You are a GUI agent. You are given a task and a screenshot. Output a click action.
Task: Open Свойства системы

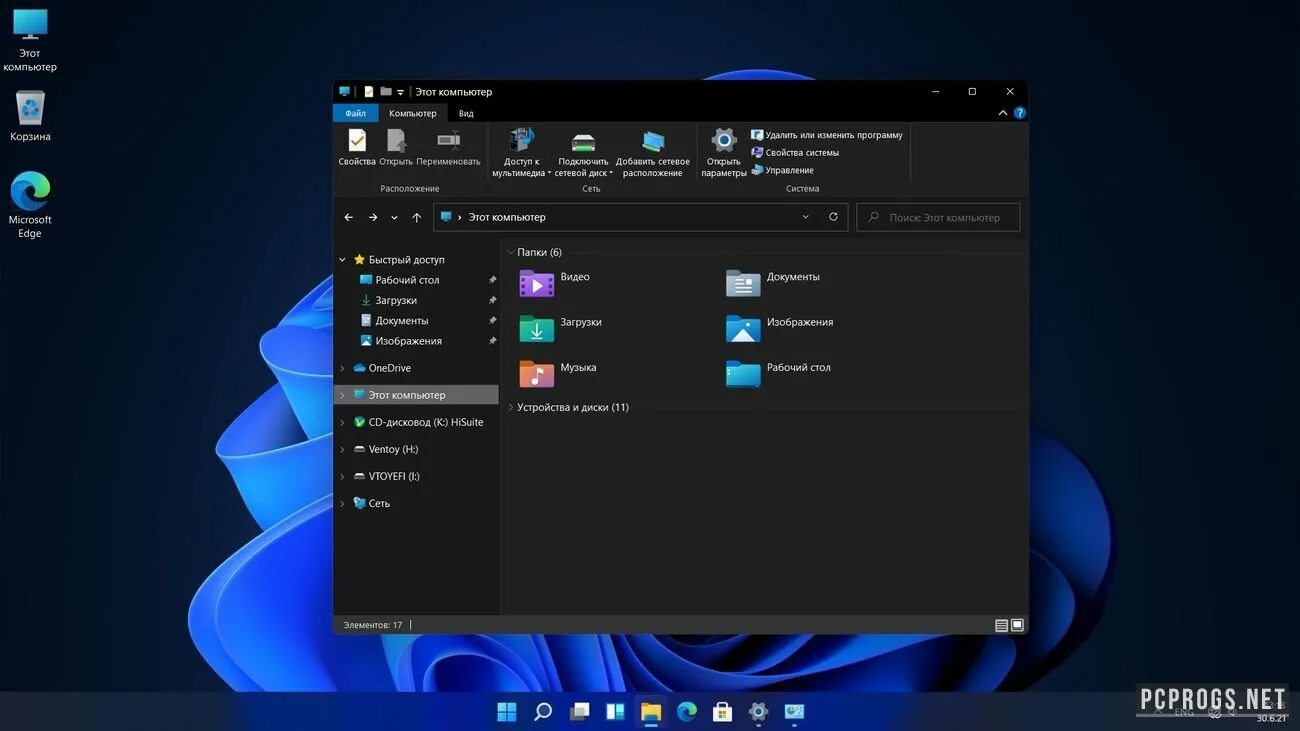click(795, 153)
